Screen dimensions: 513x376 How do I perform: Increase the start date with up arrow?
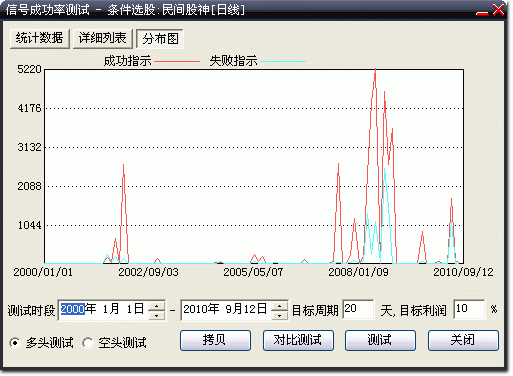pyautogui.click(x=157, y=306)
